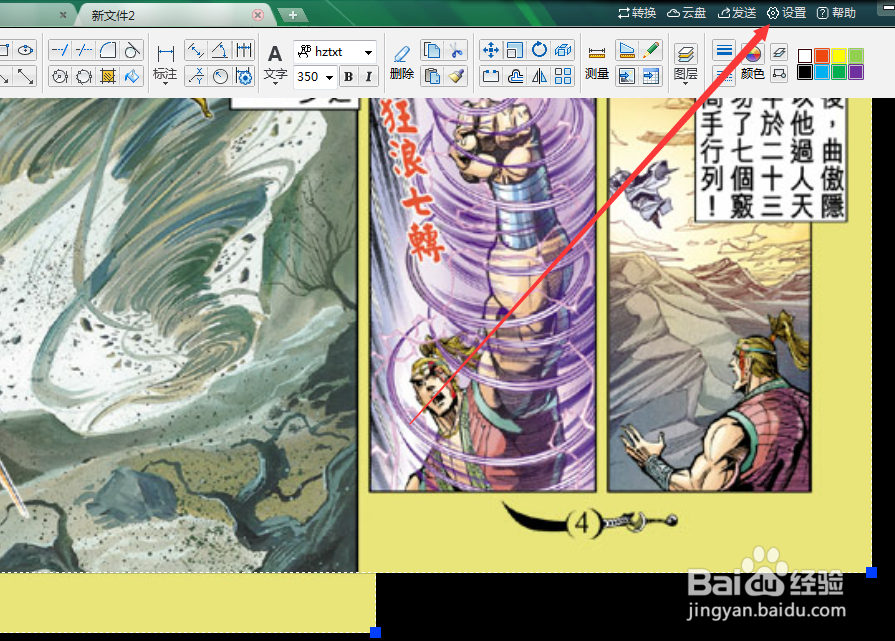Select the offset tool

515,76
